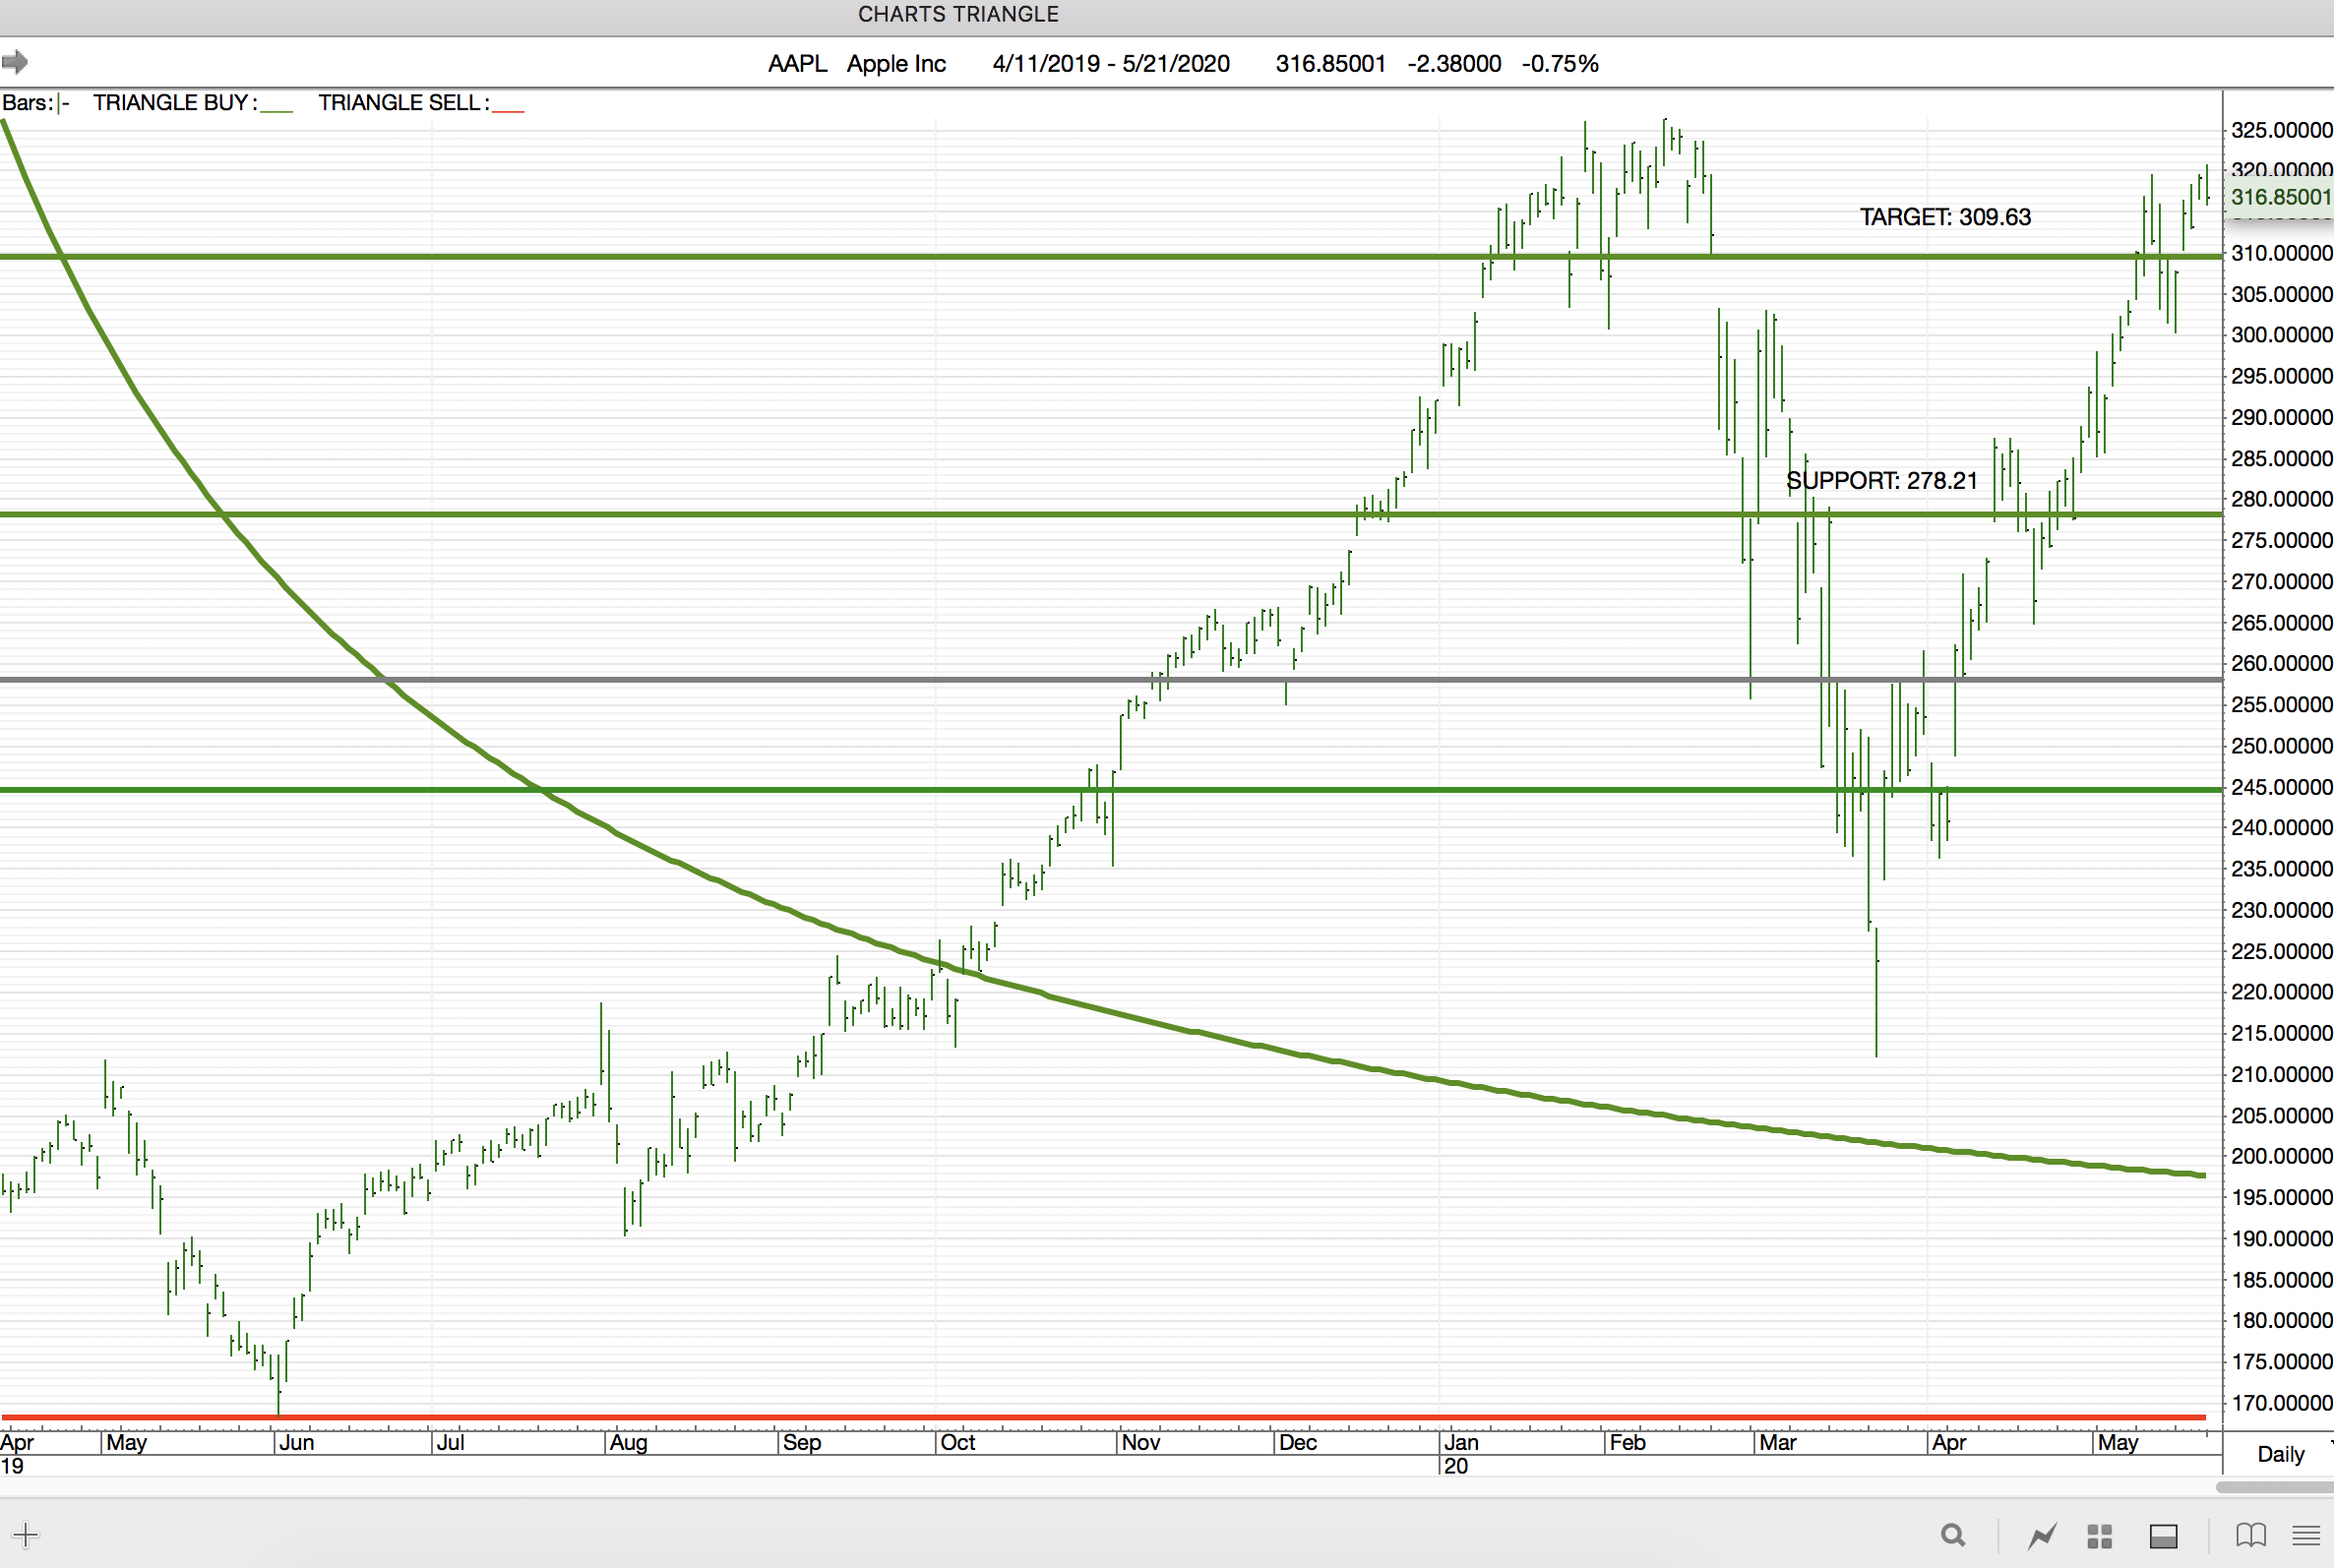Click the Bars legend indicator
The image size is (2334, 1568).
(x=35, y=103)
